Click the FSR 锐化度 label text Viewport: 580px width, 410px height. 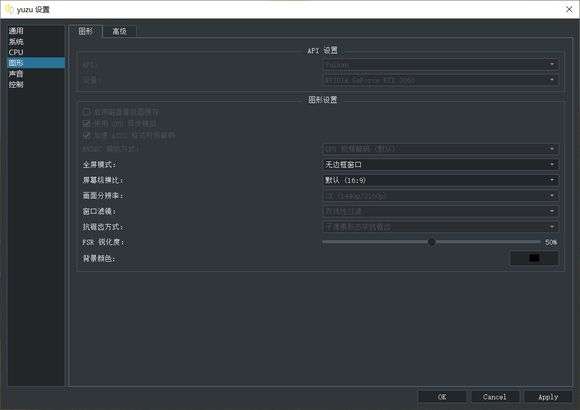click(x=103, y=242)
